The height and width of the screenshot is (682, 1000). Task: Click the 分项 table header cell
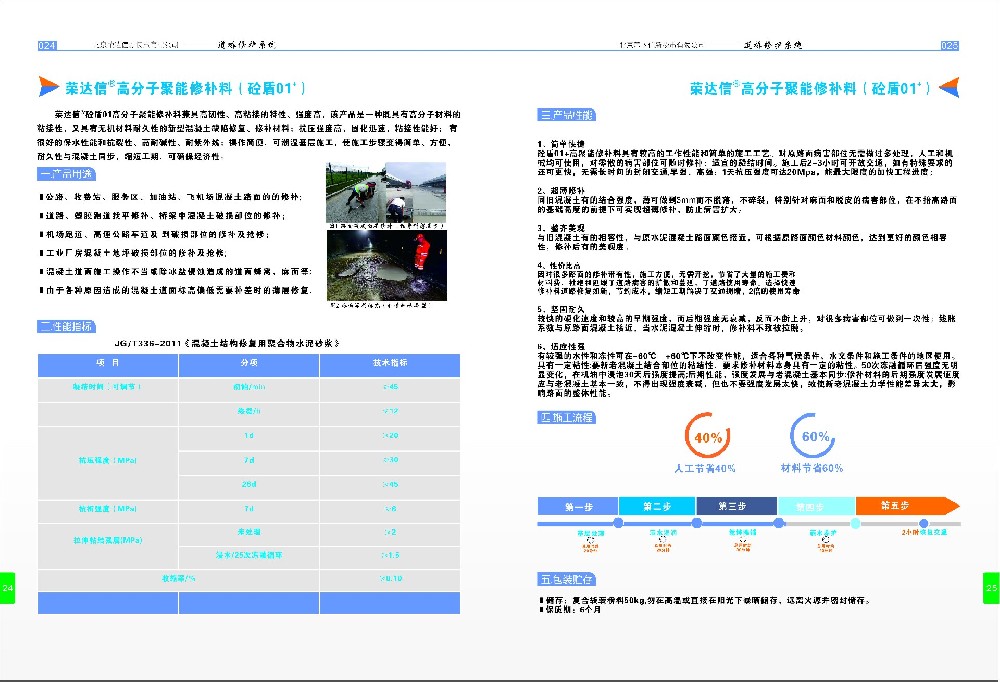[x=249, y=364]
